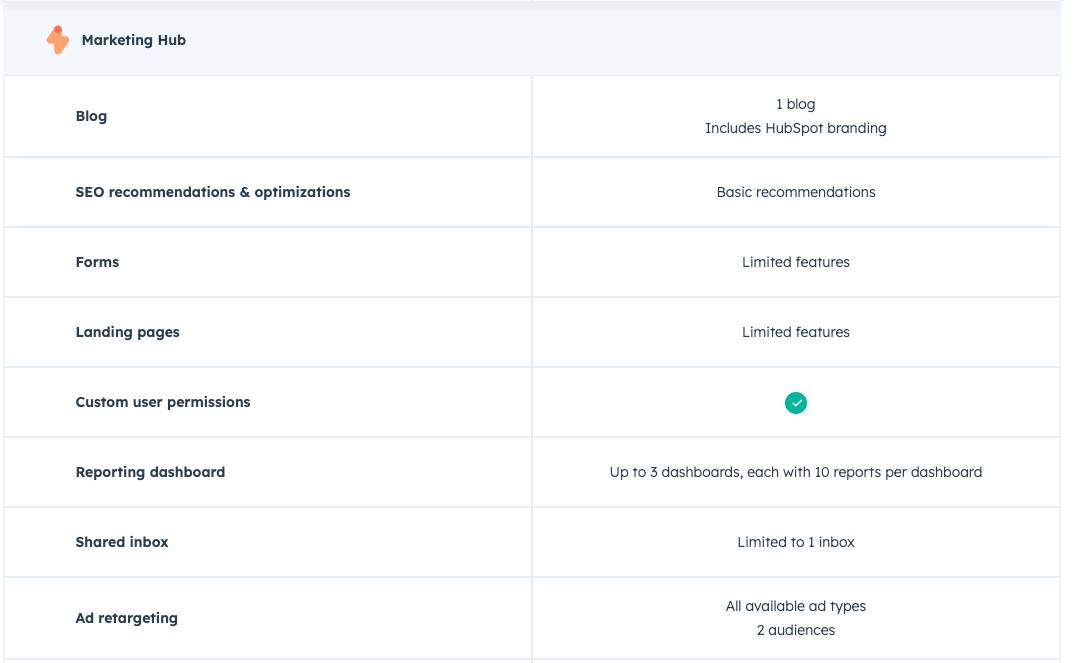
Task: Select the 'Basic recommendations' cell text
Action: (796, 192)
